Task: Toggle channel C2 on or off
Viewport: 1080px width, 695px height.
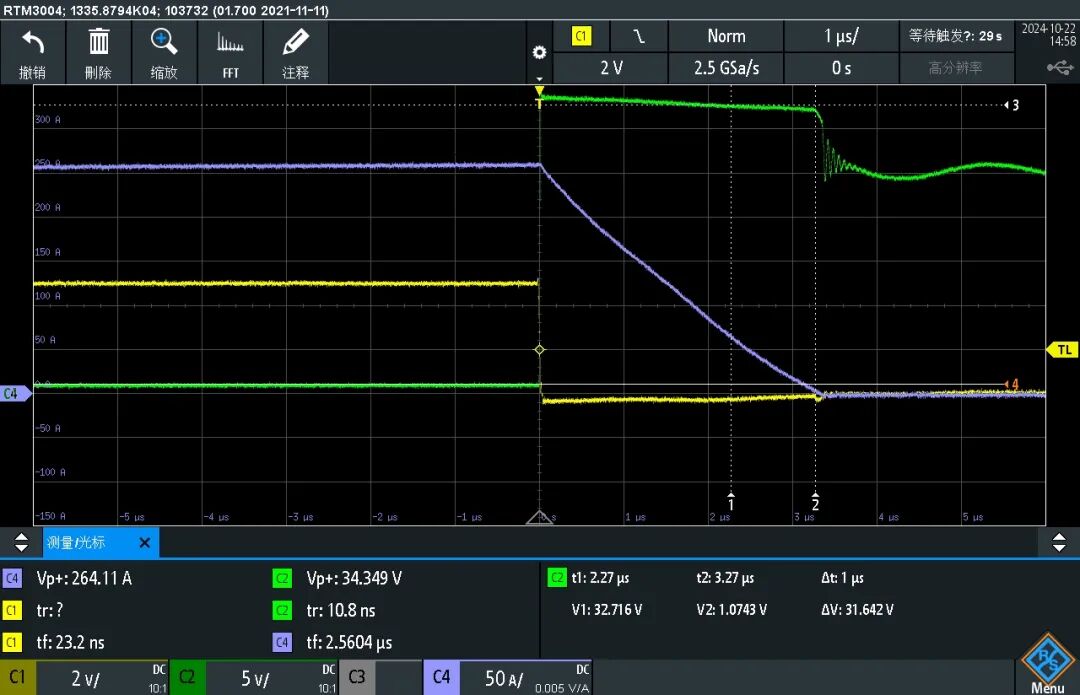Action: click(187, 678)
